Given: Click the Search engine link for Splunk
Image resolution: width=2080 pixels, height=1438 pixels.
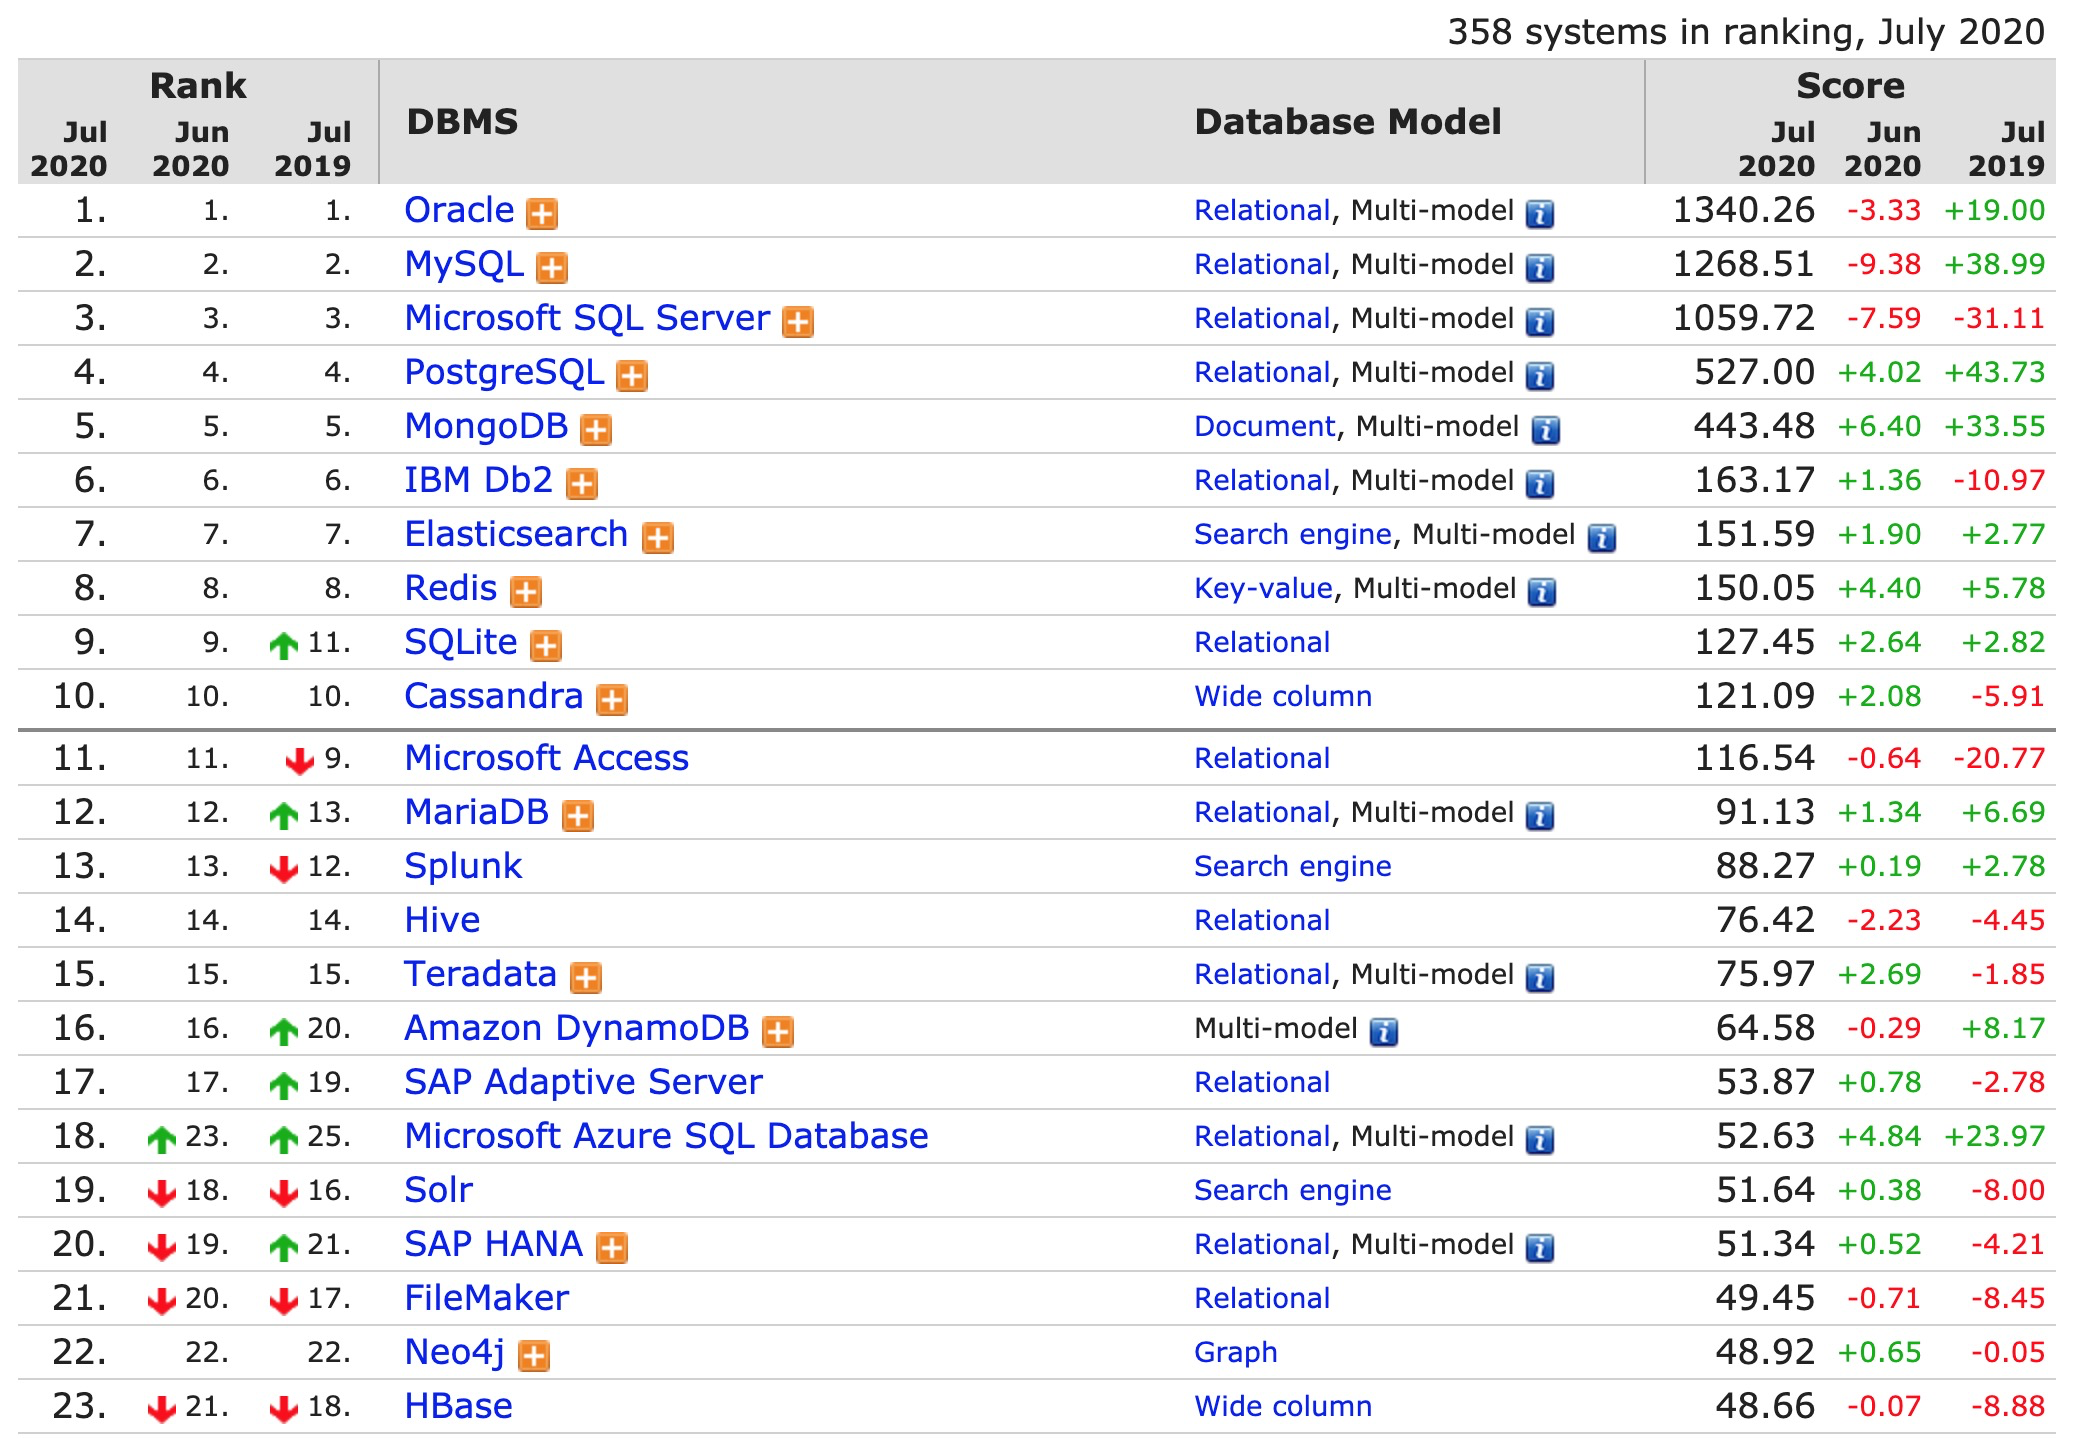Looking at the screenshot, I should [1293, 866].
